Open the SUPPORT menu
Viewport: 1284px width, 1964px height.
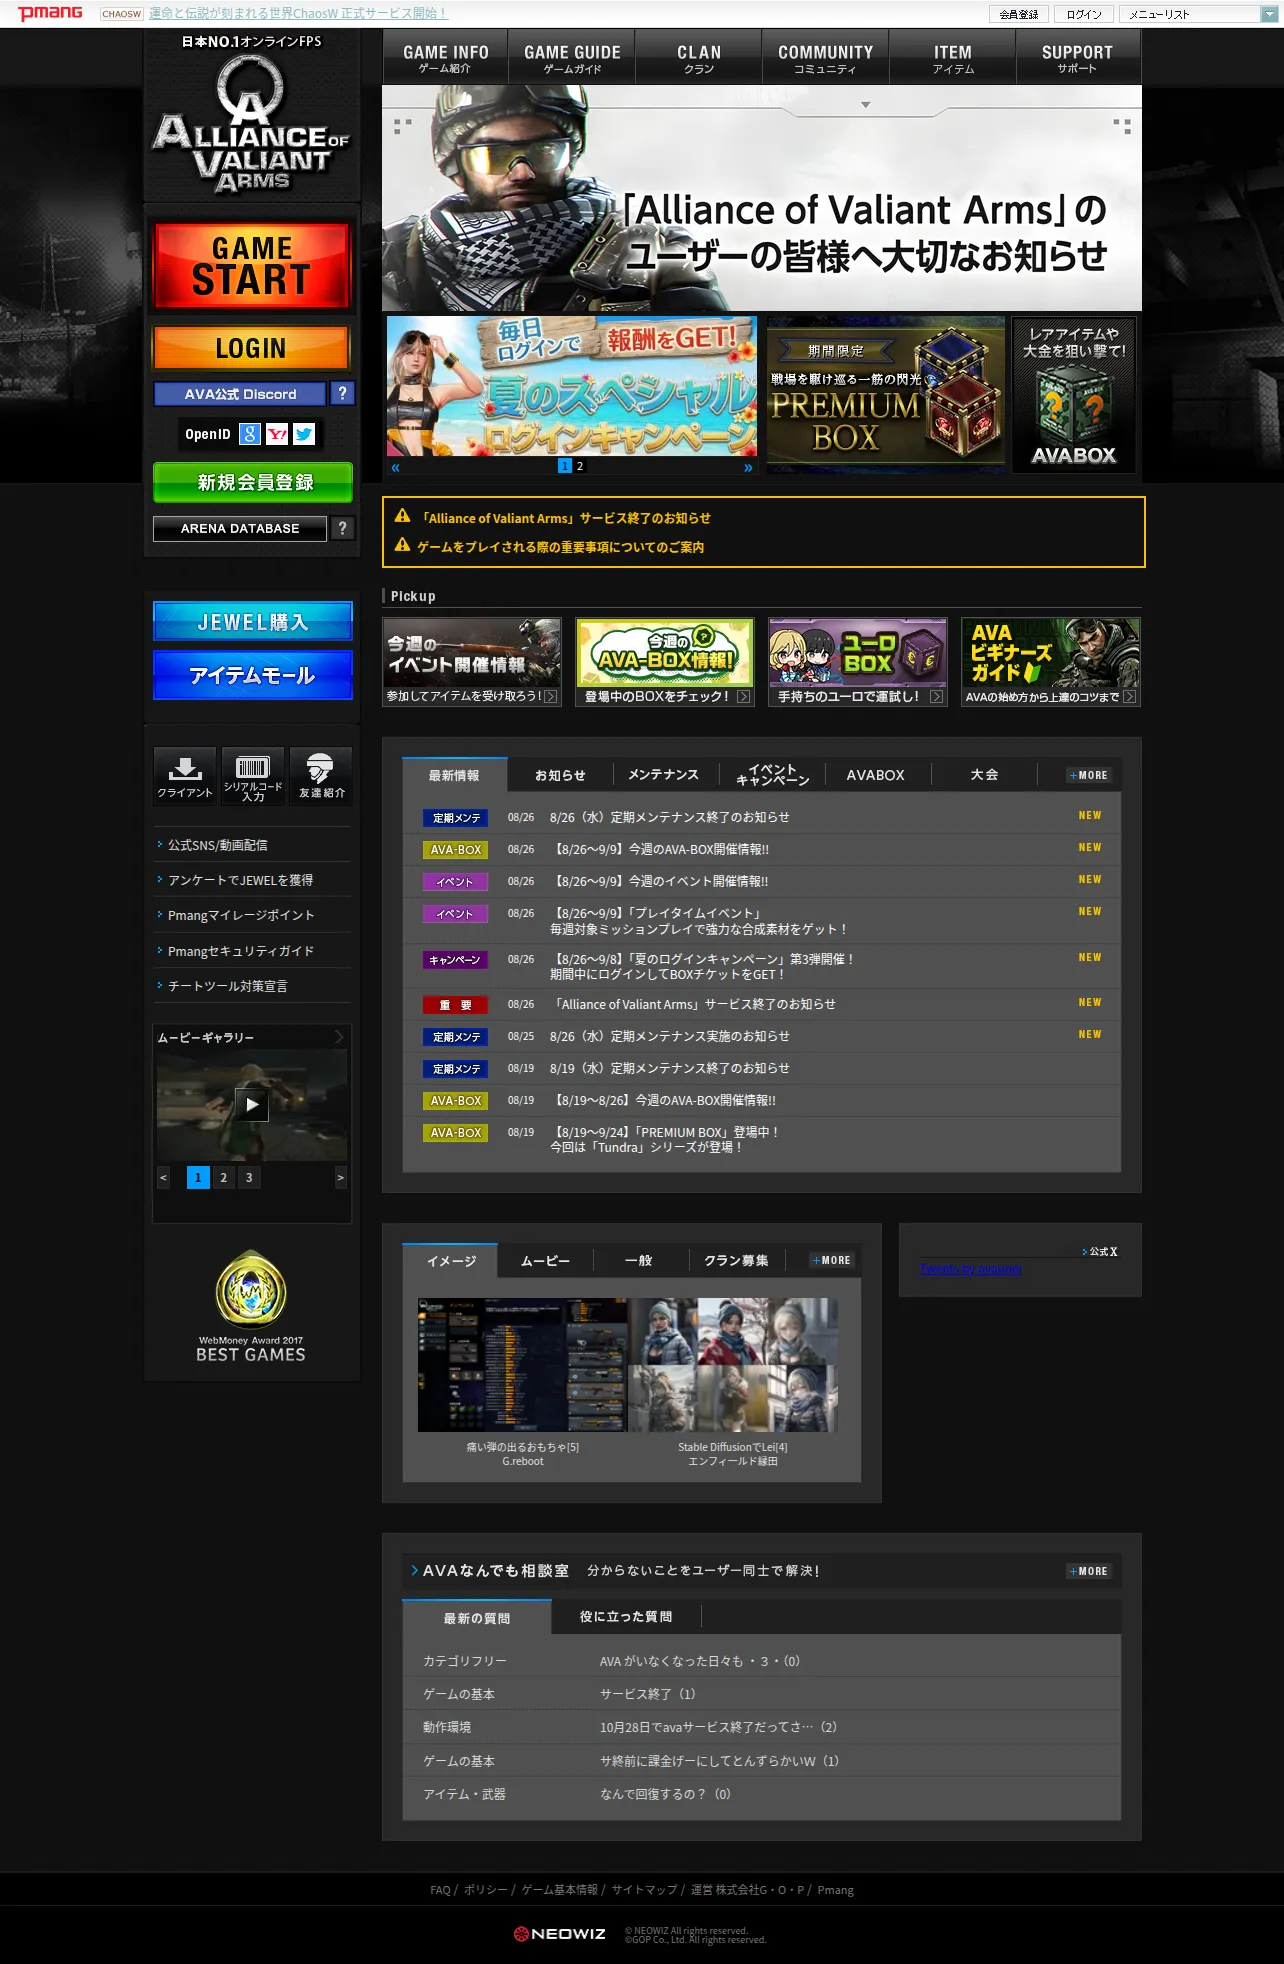pos(1077,58)
